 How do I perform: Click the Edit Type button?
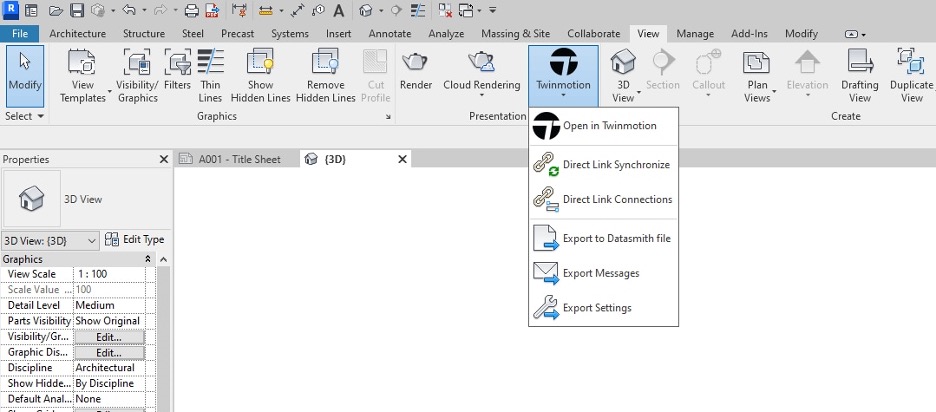coord(135,240)
